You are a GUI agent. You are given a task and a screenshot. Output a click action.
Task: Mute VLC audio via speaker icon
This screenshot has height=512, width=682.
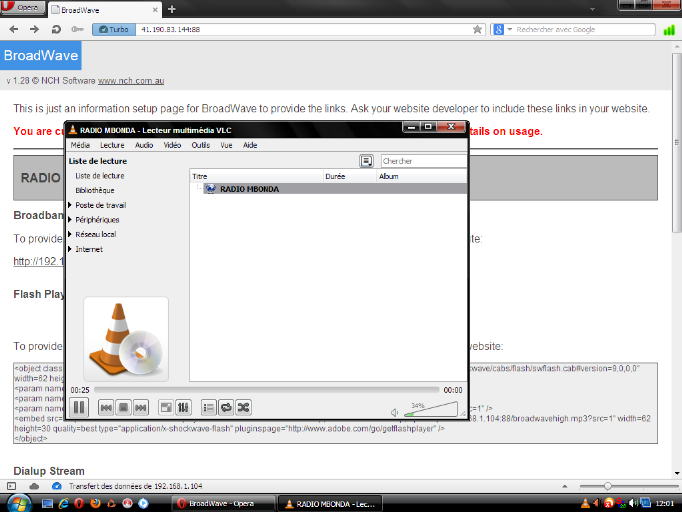pyautogui.click(x=394, y=412)
